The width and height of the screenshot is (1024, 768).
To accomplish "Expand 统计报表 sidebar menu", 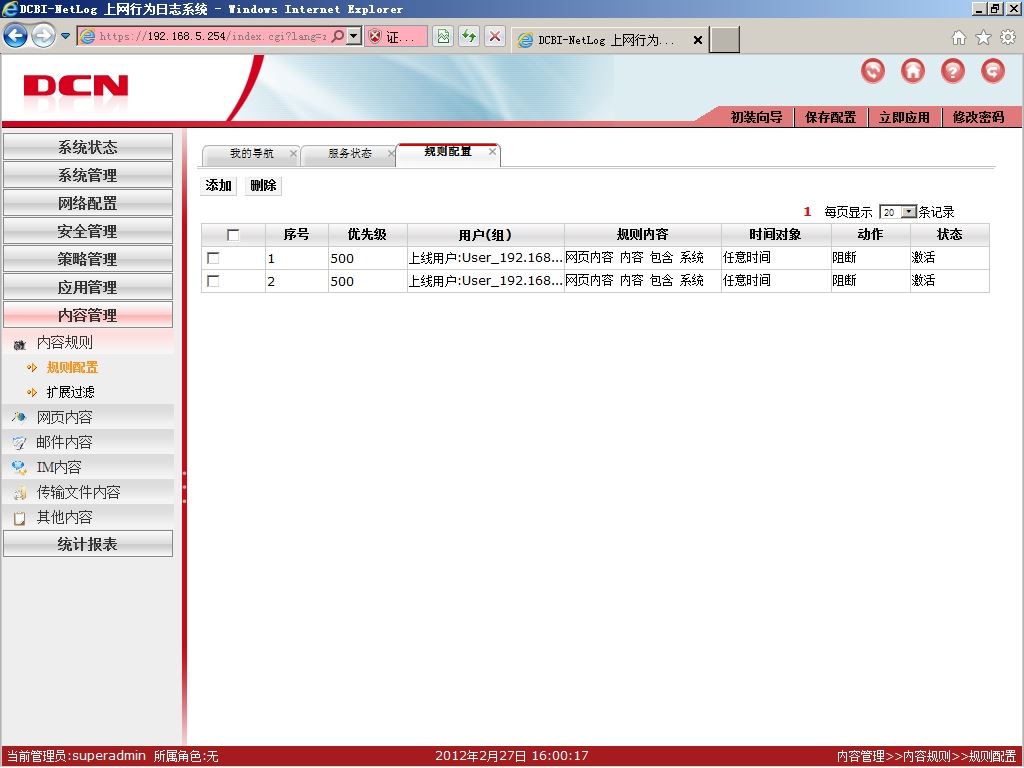I will [x=88, y=544].
